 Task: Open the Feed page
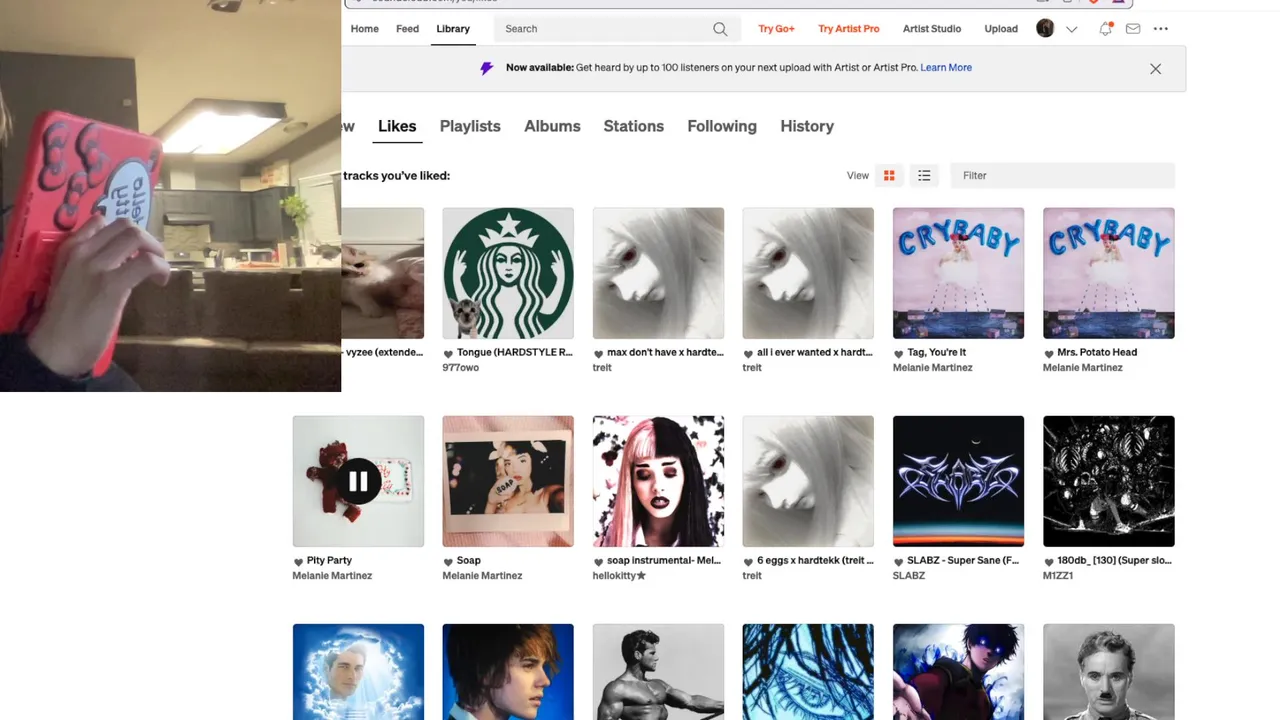pyautogui.click(x=407, y=29)
